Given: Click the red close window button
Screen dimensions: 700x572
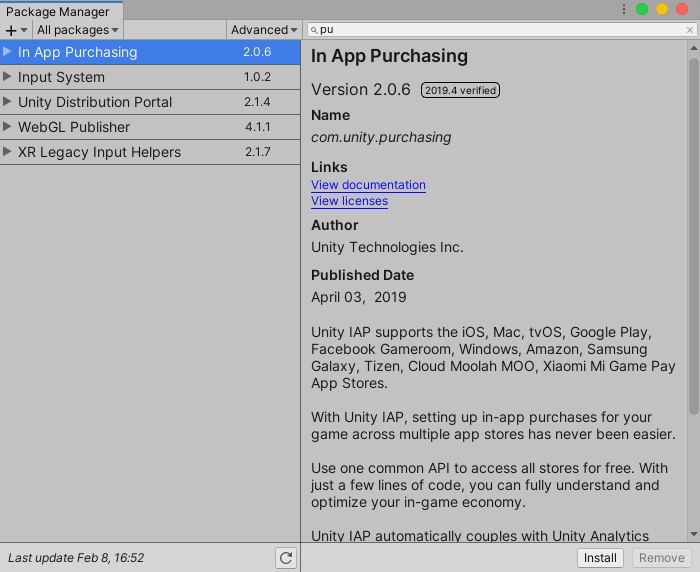Looking at the screenshot, I should tap(682, 9).
